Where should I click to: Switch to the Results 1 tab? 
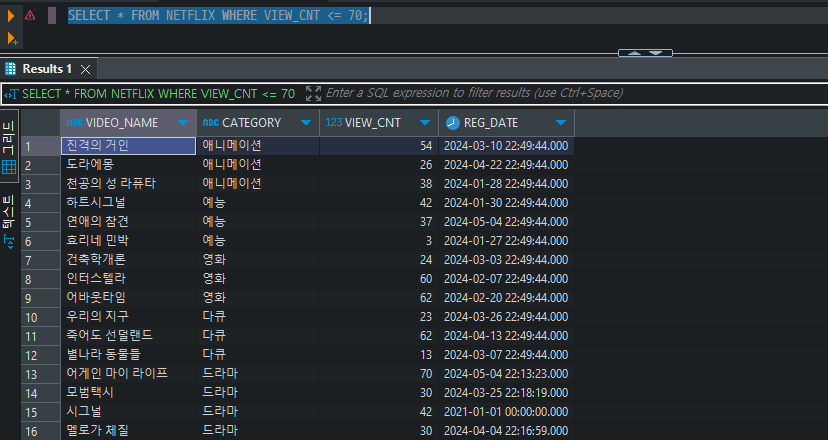47,69
